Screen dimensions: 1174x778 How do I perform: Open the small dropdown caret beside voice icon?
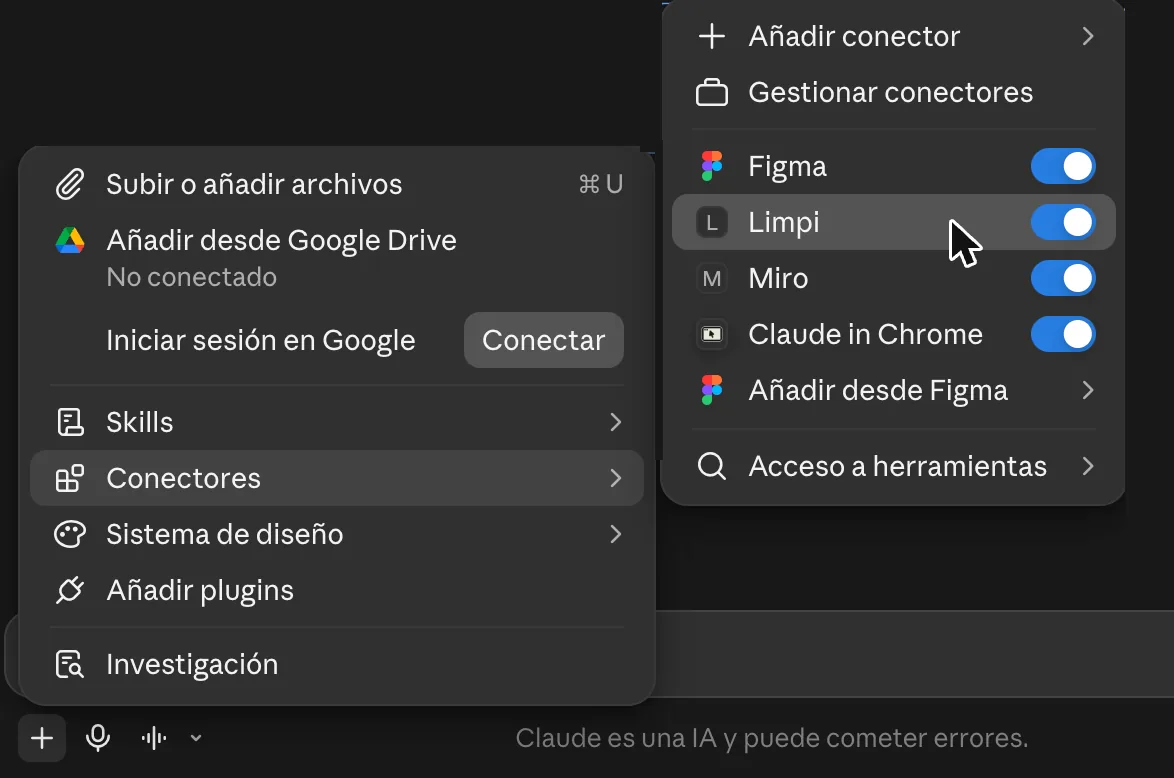click(x=195, y=738)
